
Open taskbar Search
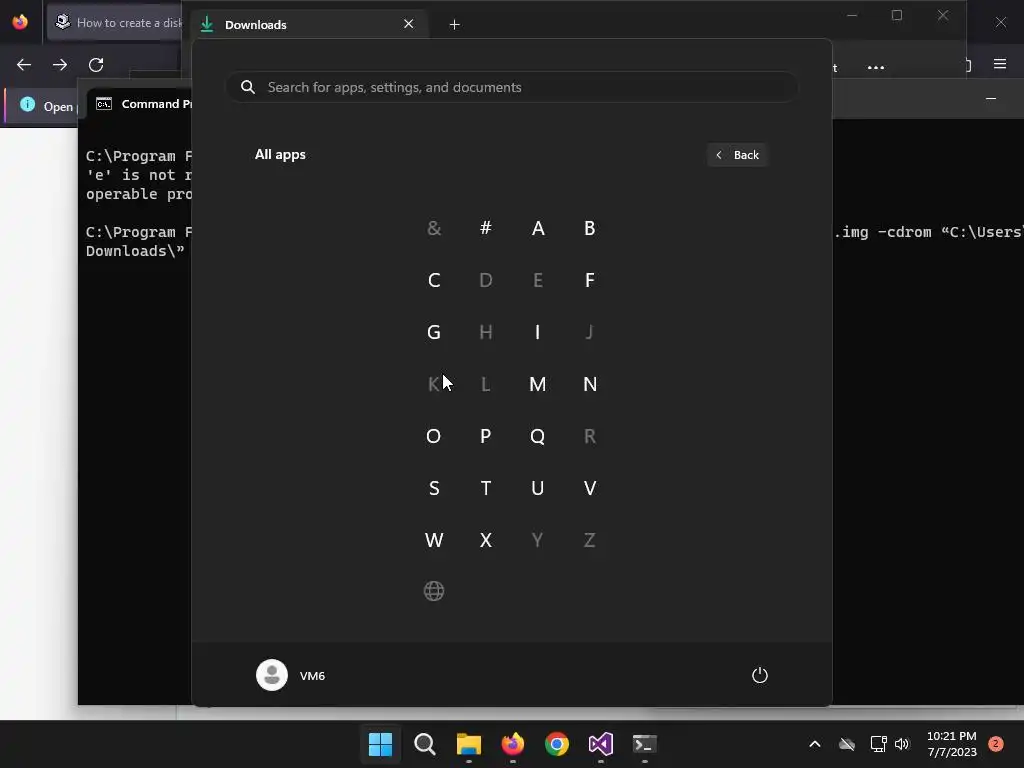(424, 744)
